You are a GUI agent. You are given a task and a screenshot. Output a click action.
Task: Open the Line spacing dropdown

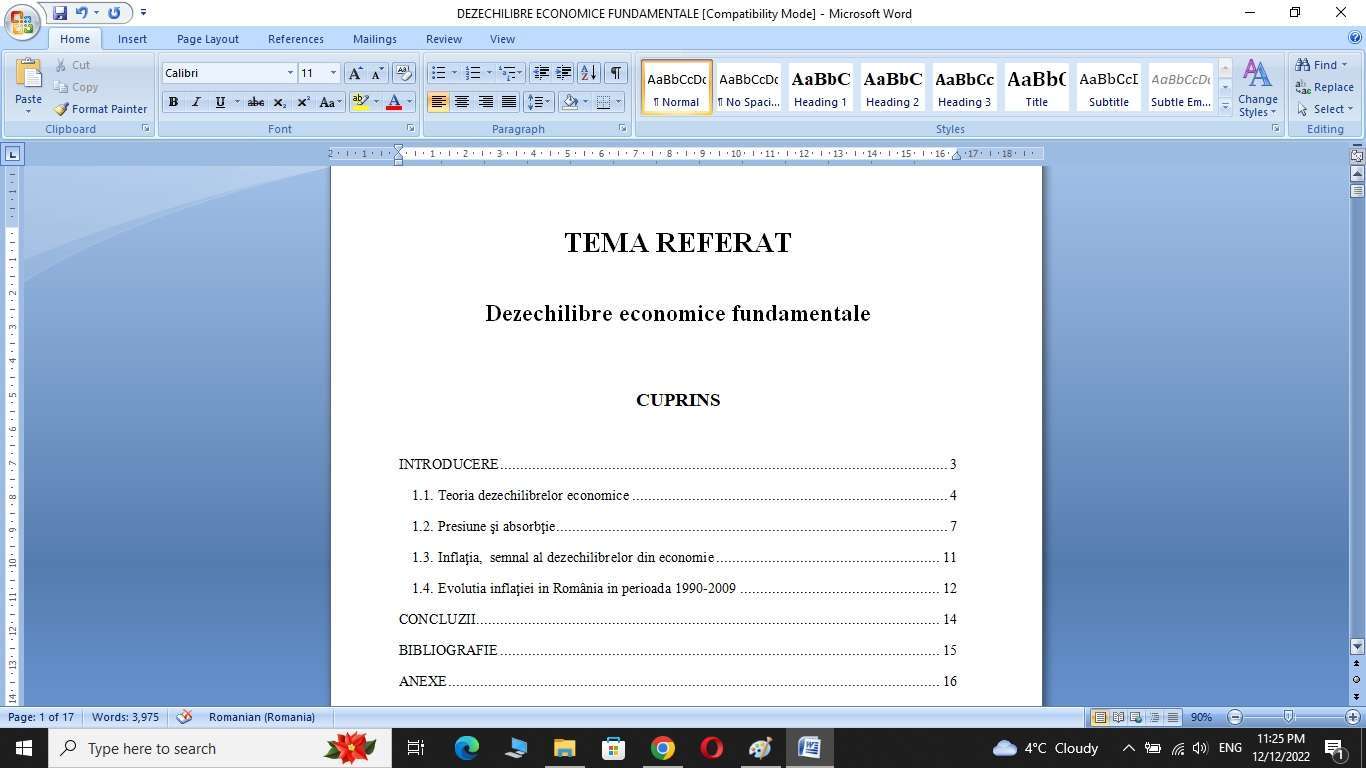tap(539, 102)
